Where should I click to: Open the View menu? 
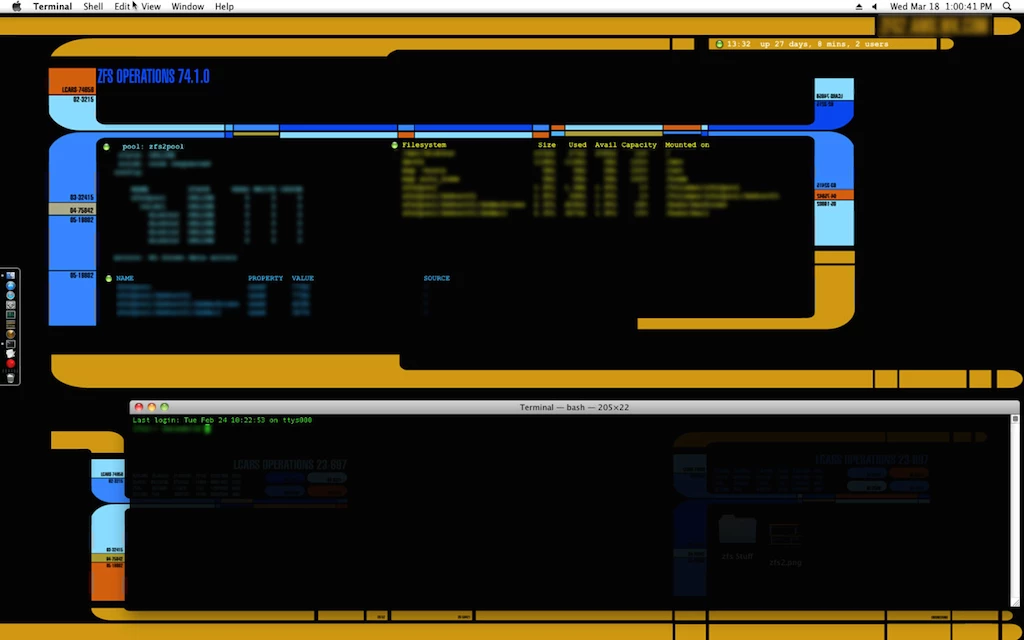151,7
